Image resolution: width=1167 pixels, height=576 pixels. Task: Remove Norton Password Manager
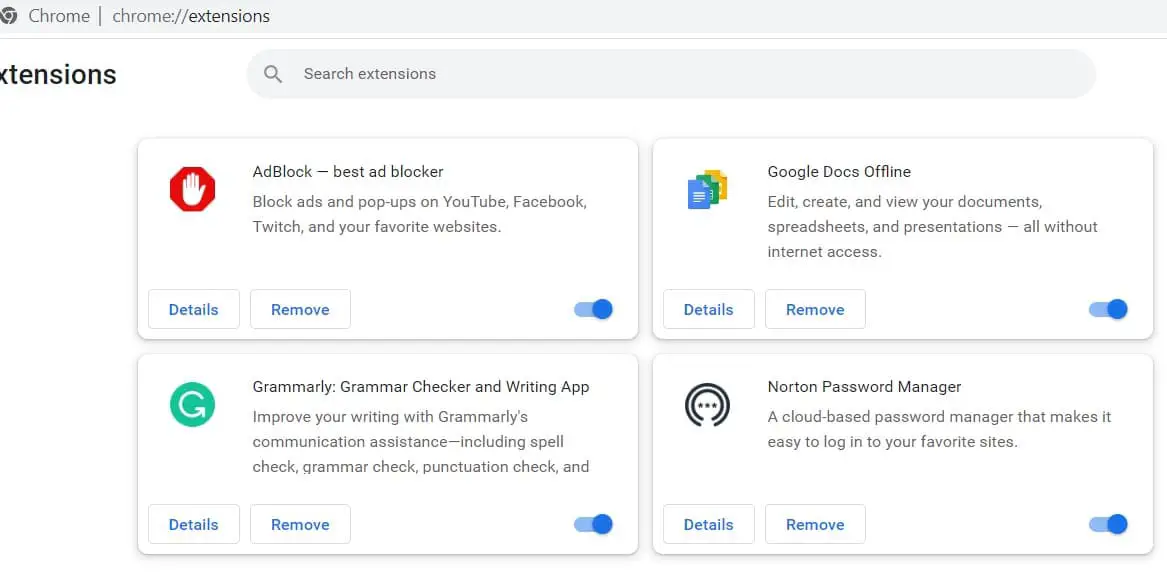click(x=815, y=524)
